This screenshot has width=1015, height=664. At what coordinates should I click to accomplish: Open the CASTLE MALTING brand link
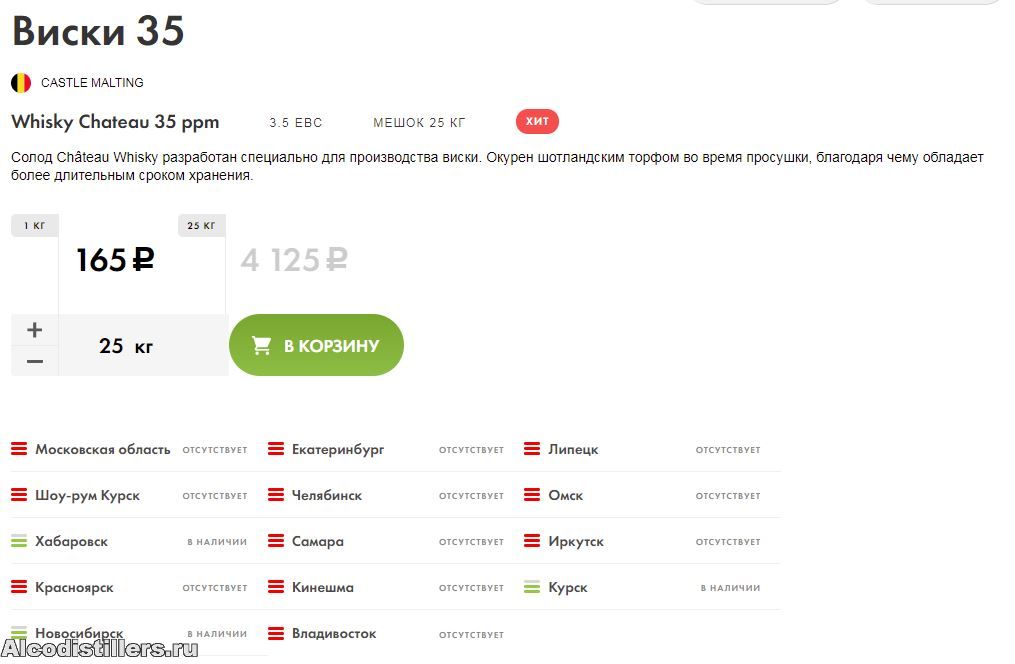point(92,83)
